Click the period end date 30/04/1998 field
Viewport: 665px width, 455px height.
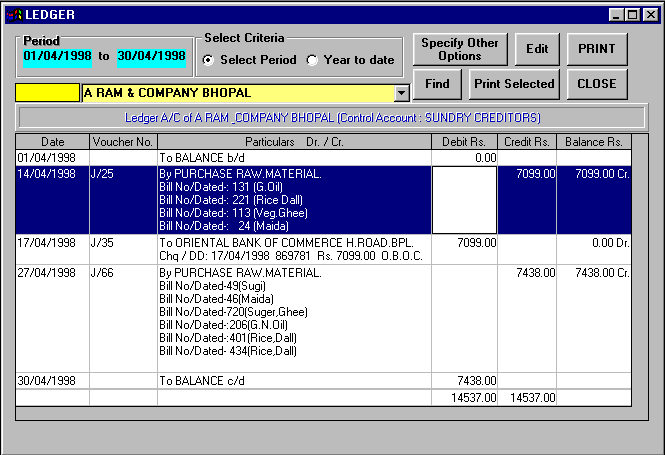[151, 56]
